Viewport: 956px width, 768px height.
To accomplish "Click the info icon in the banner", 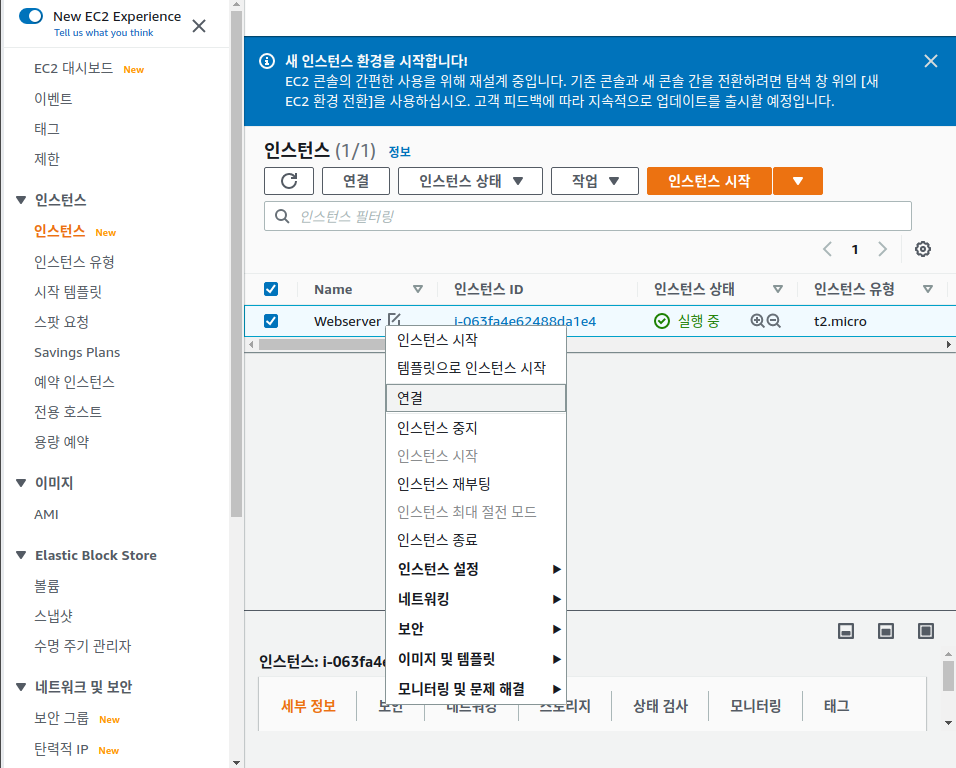I will click(x=267, y=61).
